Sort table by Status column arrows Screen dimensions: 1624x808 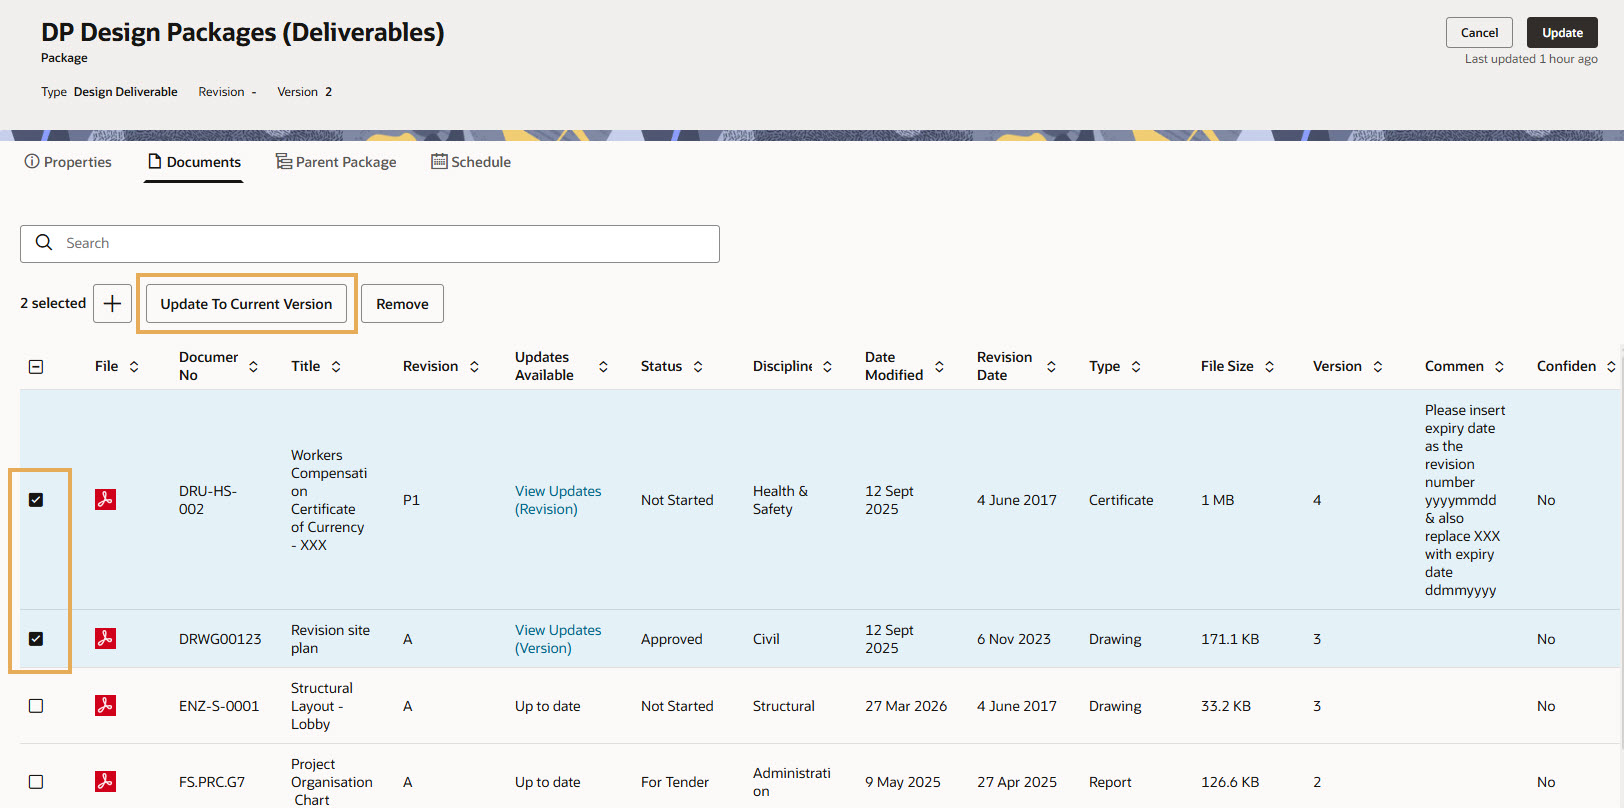698,367
